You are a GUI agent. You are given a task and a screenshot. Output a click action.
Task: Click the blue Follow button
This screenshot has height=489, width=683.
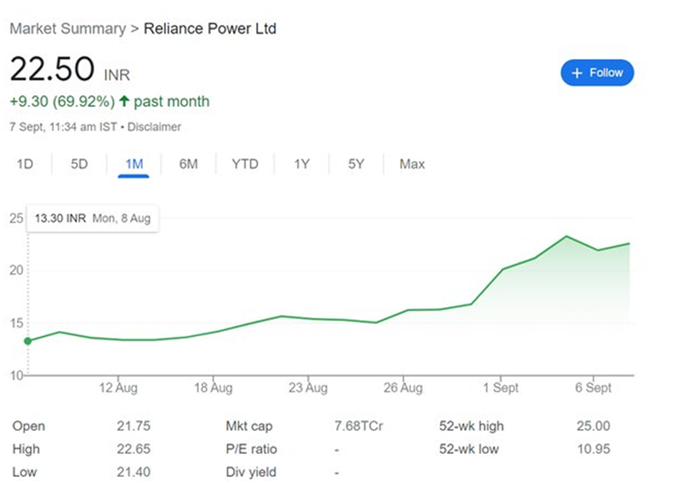coord(597,73)
